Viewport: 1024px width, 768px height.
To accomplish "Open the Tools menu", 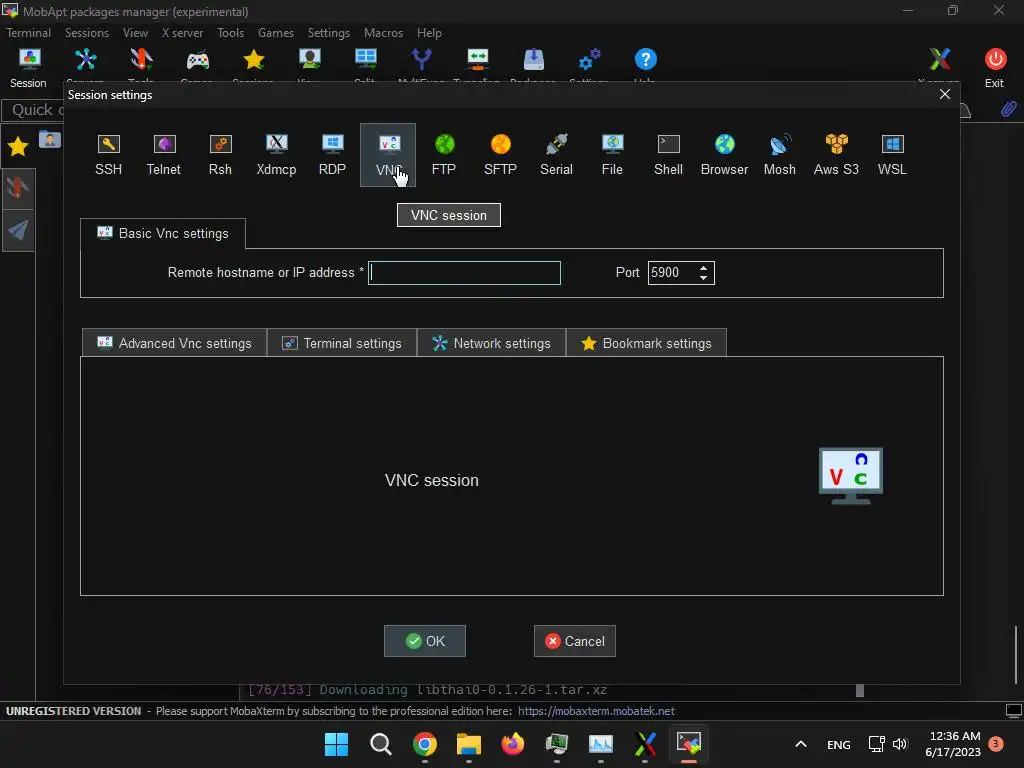I will coord(231,33).
